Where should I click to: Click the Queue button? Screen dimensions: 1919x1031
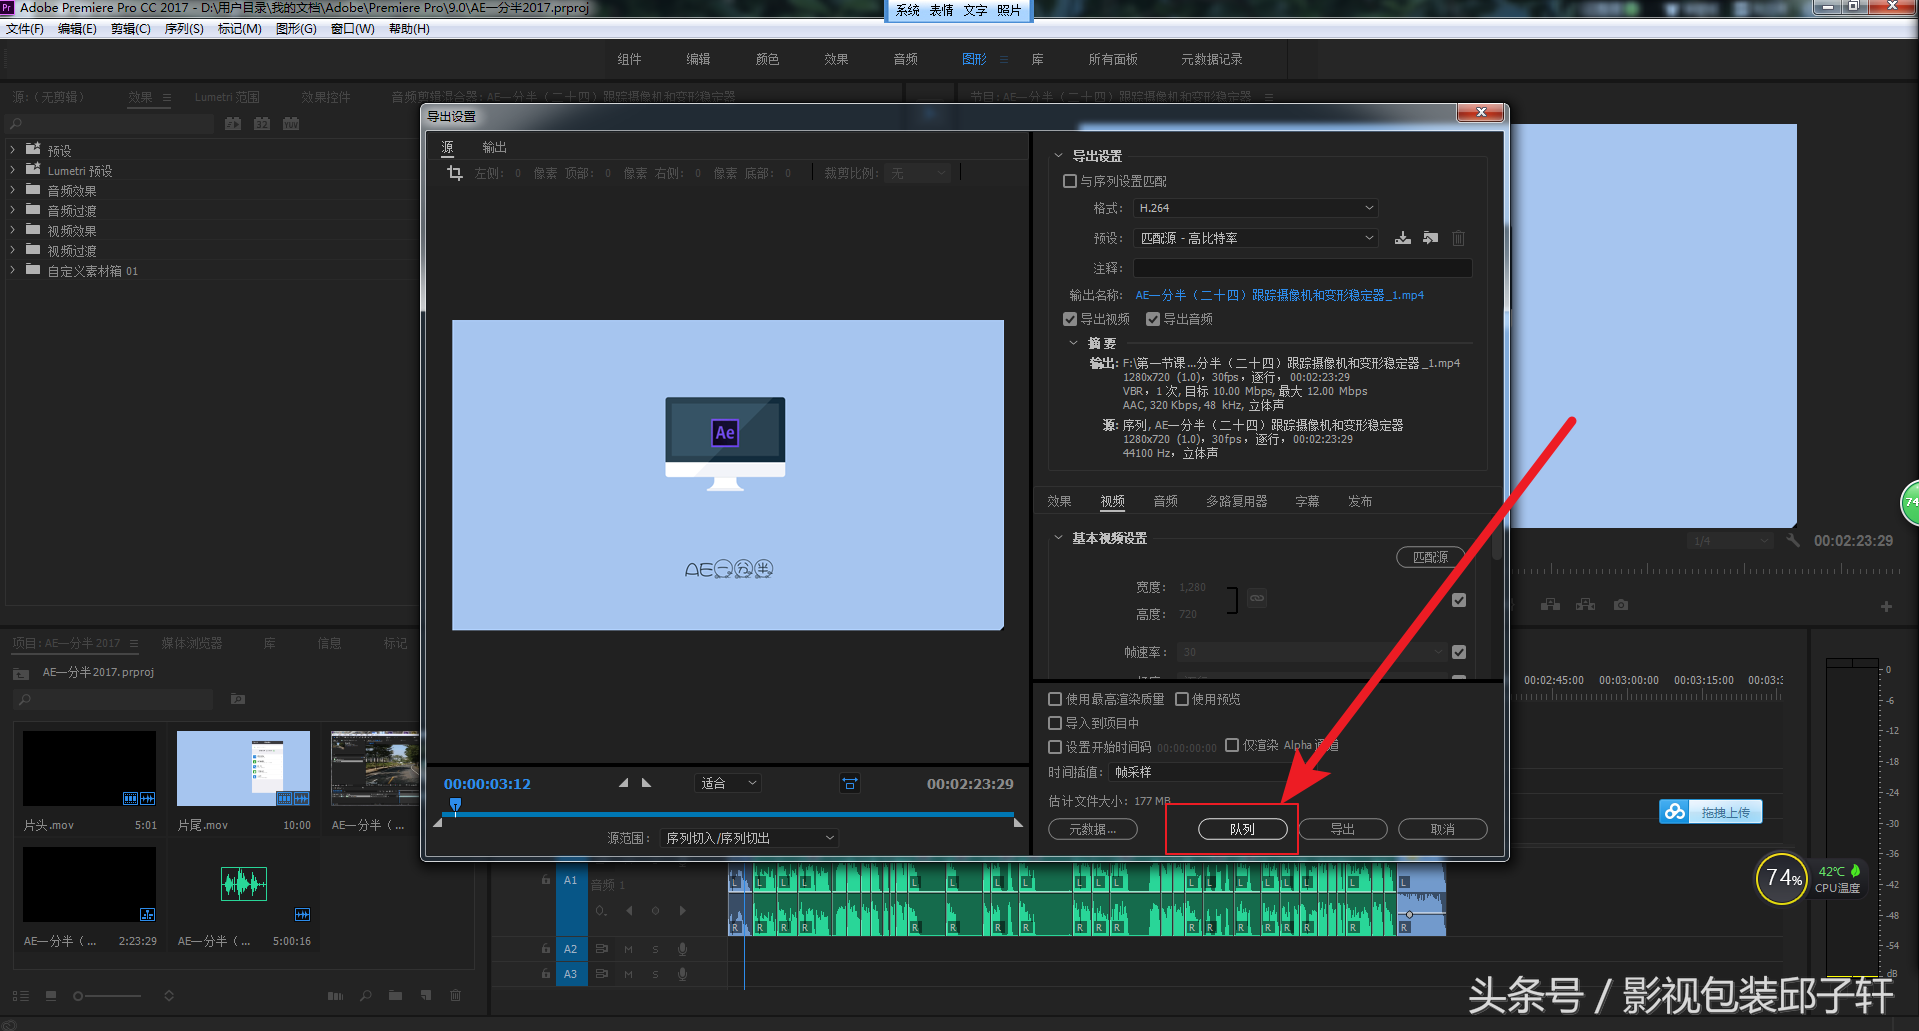click(x=1242, y=829)
